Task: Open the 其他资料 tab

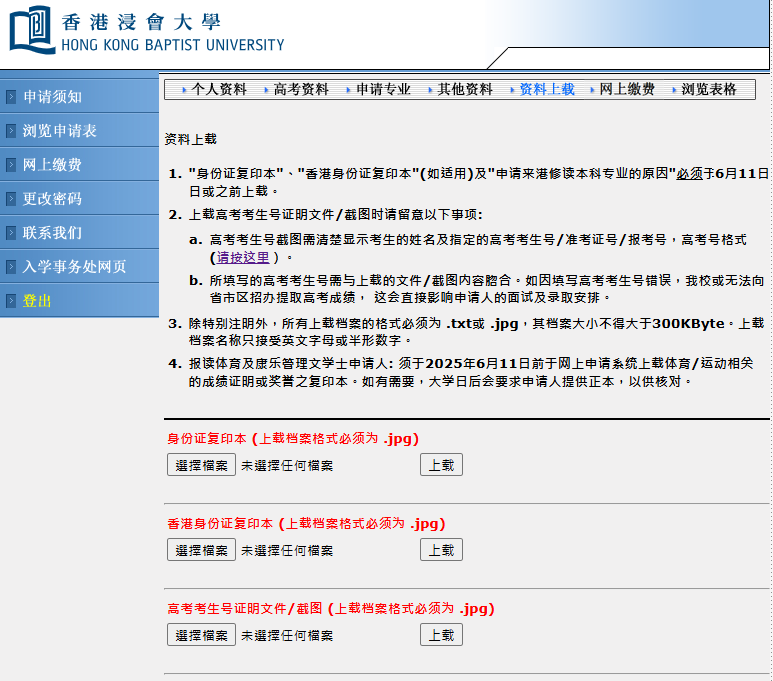Action: click(x=465, y=89)
